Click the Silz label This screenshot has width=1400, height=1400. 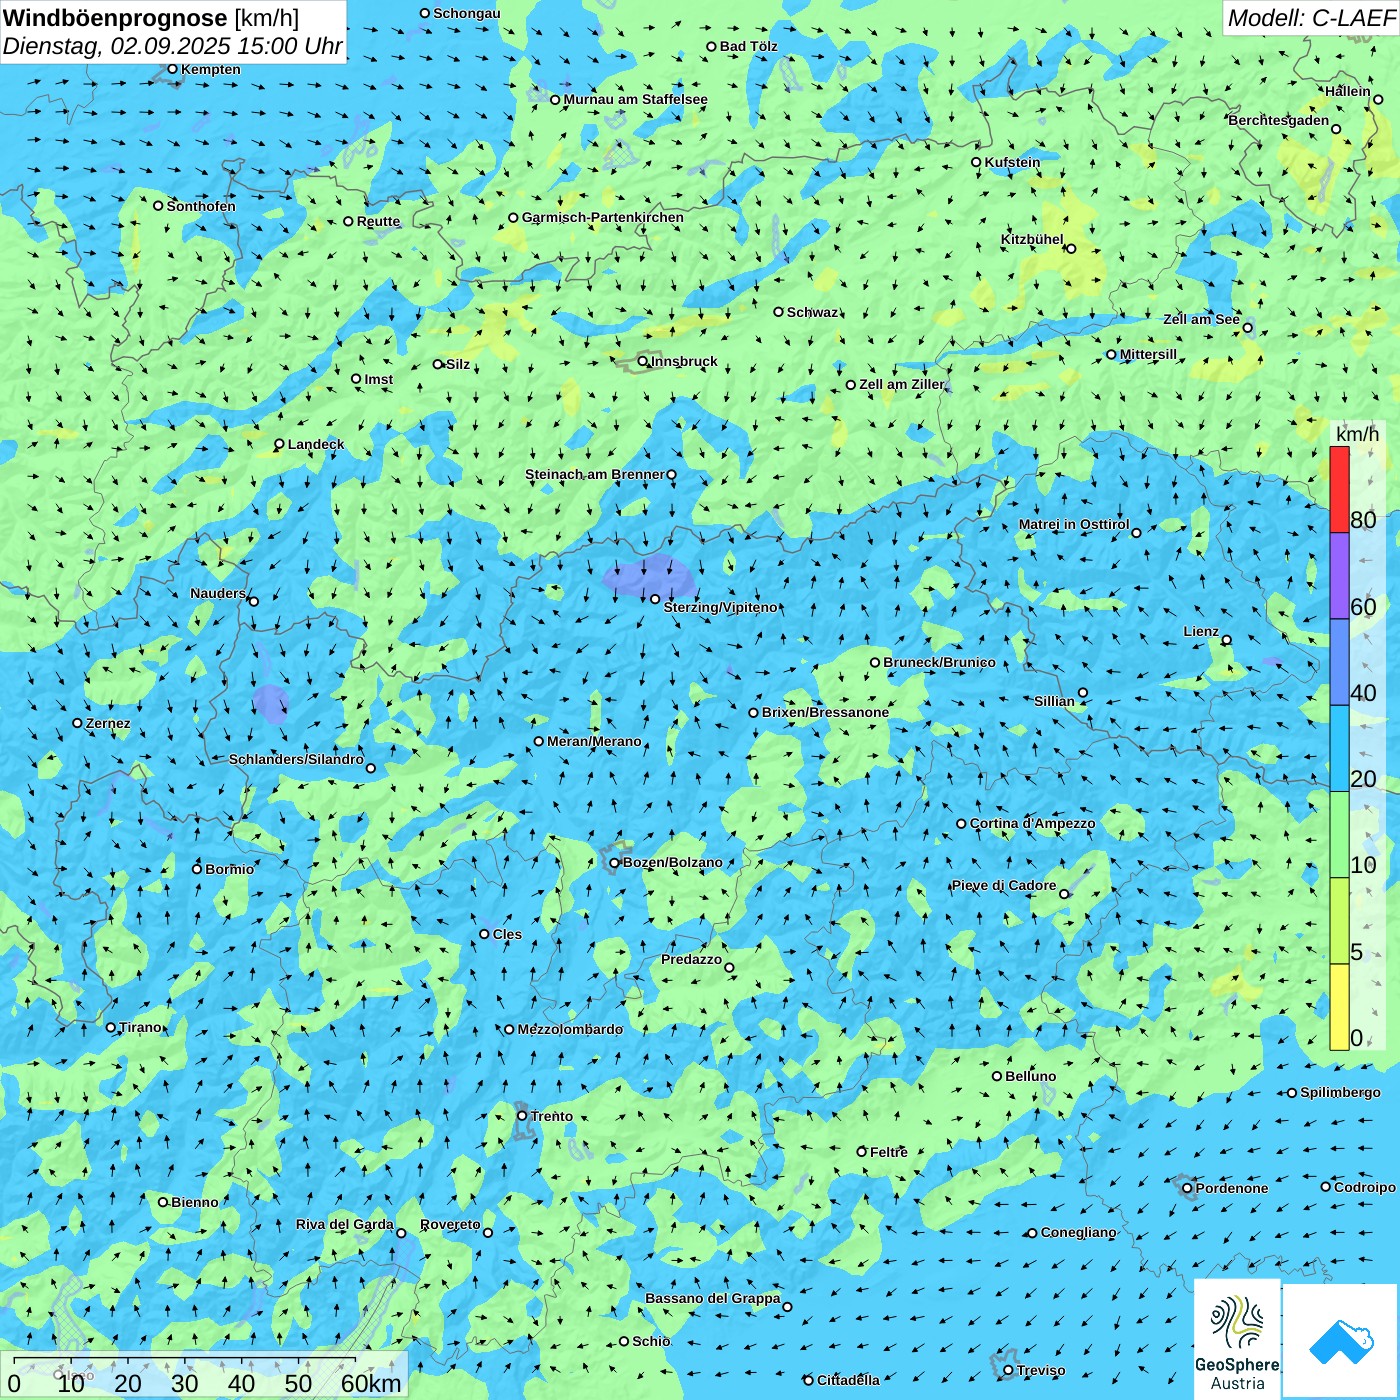[458, 364]
